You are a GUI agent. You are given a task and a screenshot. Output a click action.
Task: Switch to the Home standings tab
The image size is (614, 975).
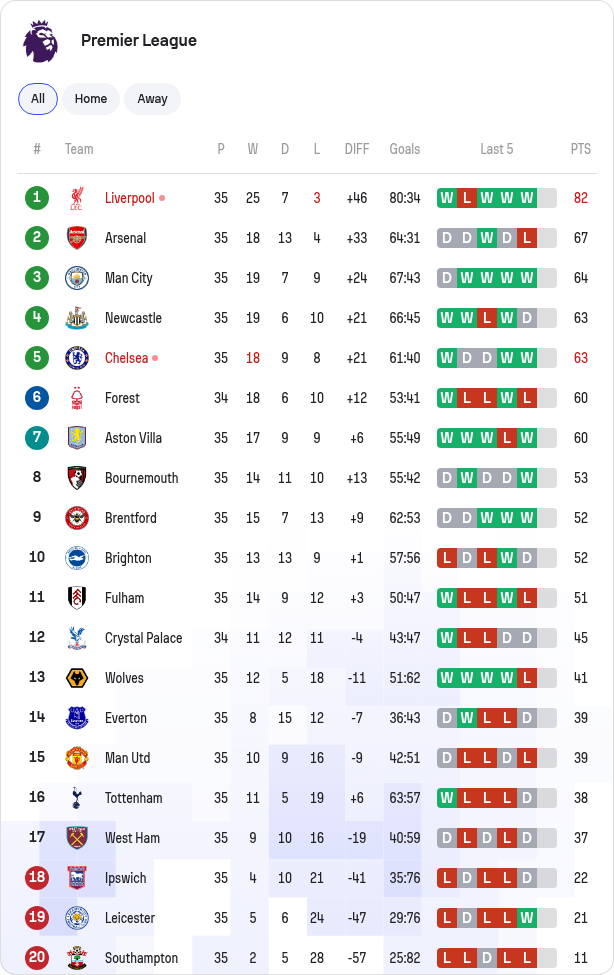click(x=91, y=99)
